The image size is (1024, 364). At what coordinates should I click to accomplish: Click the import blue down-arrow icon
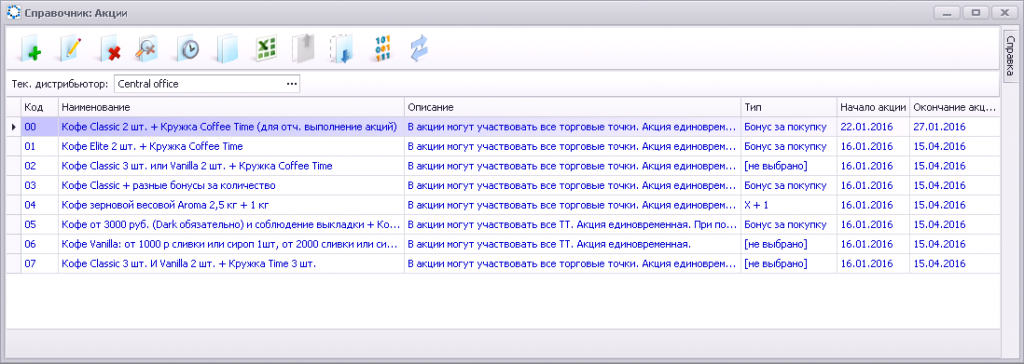342,50
